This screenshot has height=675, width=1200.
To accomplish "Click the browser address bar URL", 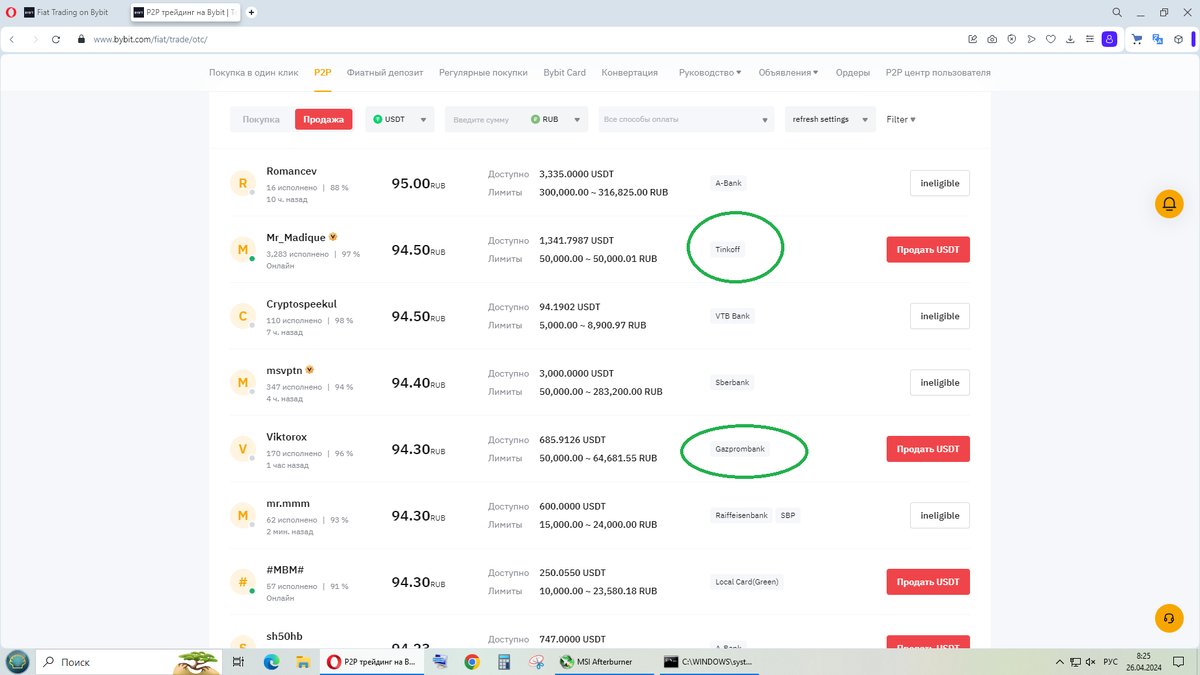I will 150,39.
